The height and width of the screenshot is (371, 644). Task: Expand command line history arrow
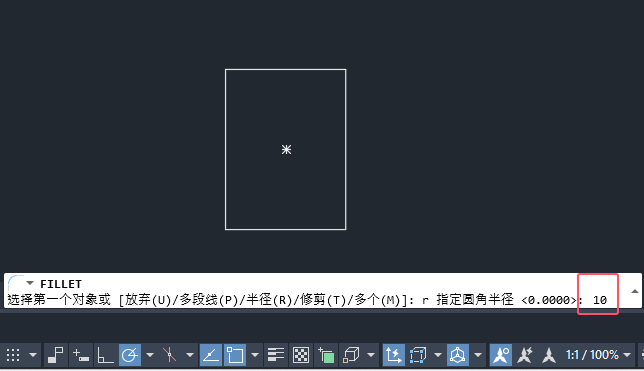coord(635,291)
